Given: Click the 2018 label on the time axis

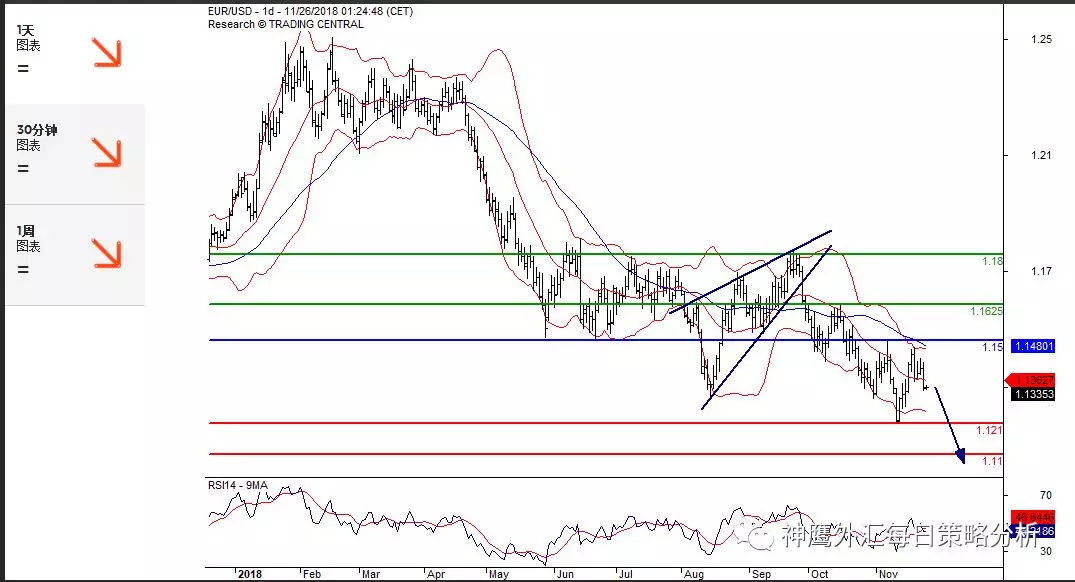Looking at the screenshot, I should [x=250, y=574].
